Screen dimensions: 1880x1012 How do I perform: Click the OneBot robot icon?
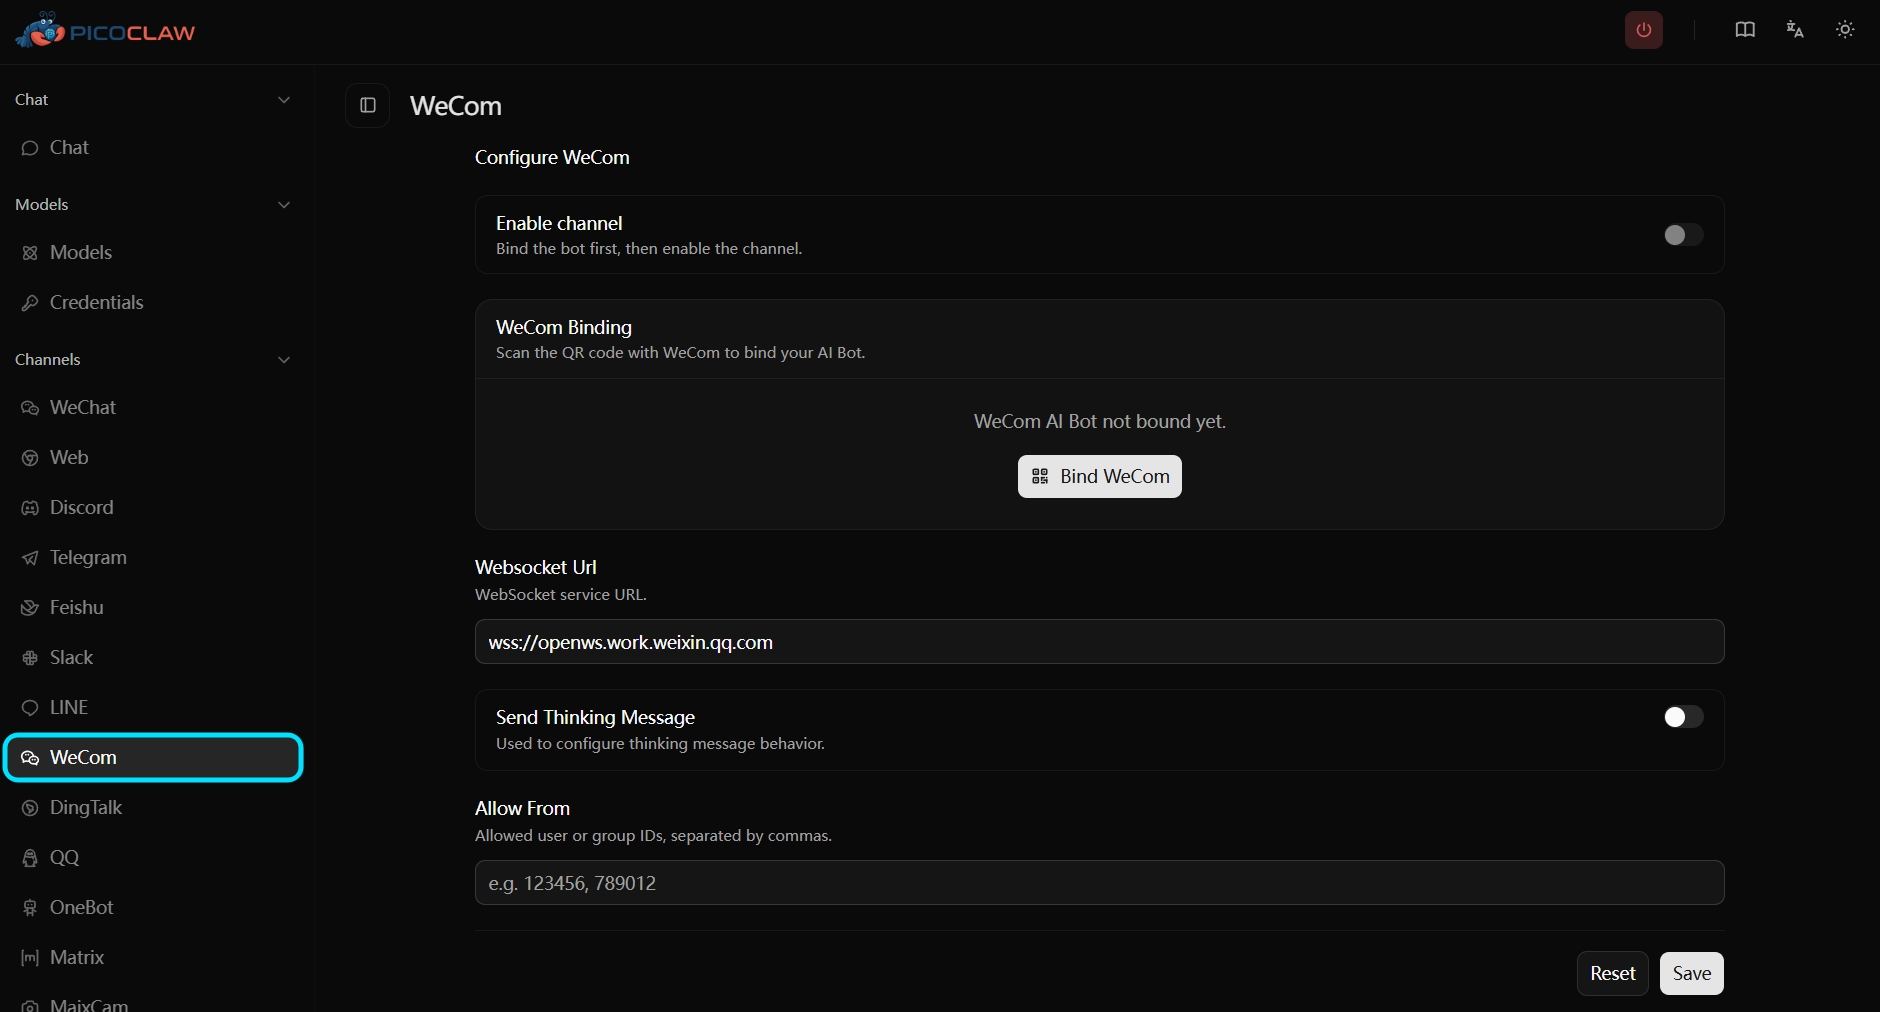point(30,908)
